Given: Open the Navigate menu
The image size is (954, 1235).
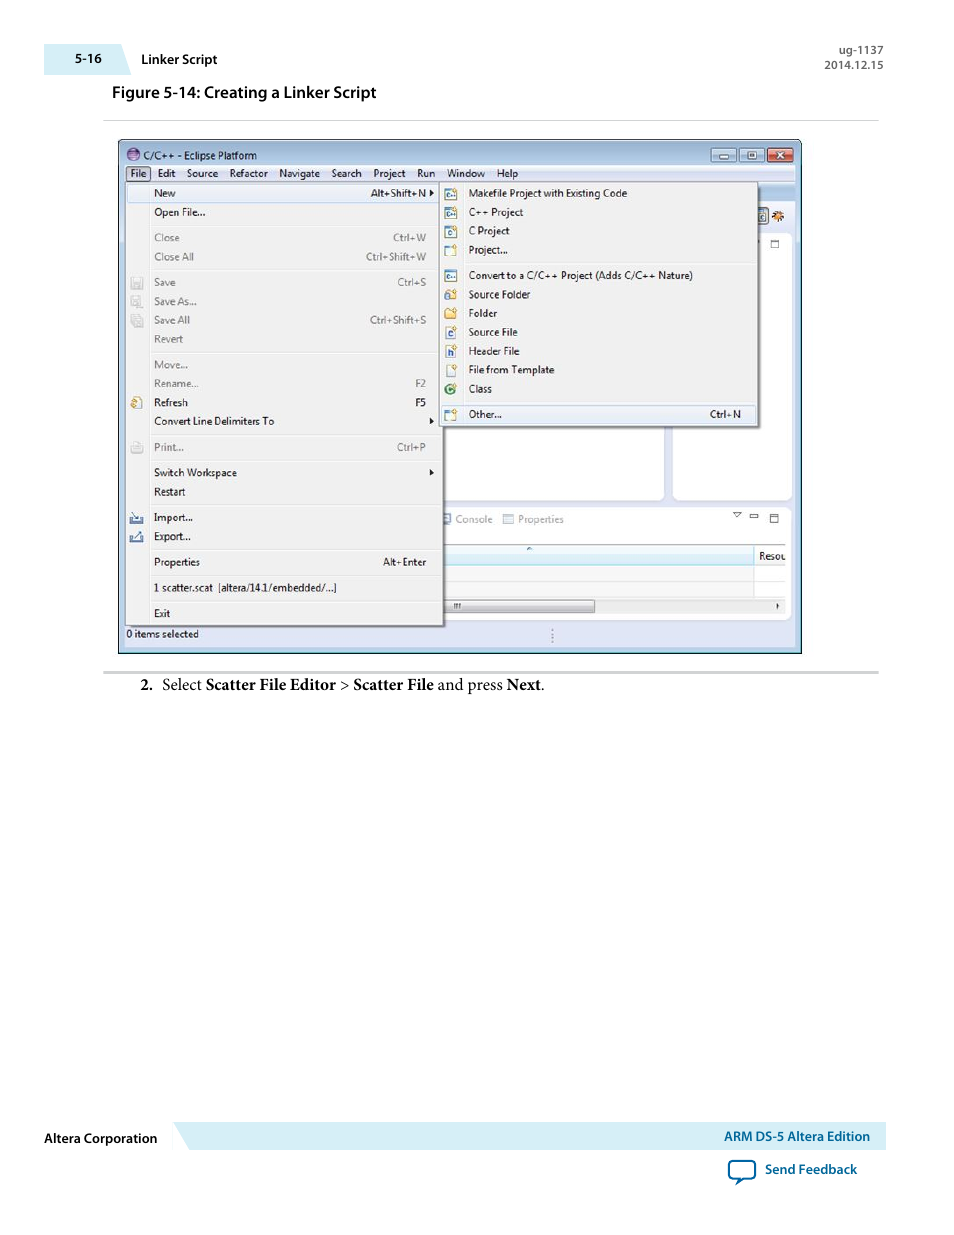Looking at the screenshot, I should coord(300,174).
